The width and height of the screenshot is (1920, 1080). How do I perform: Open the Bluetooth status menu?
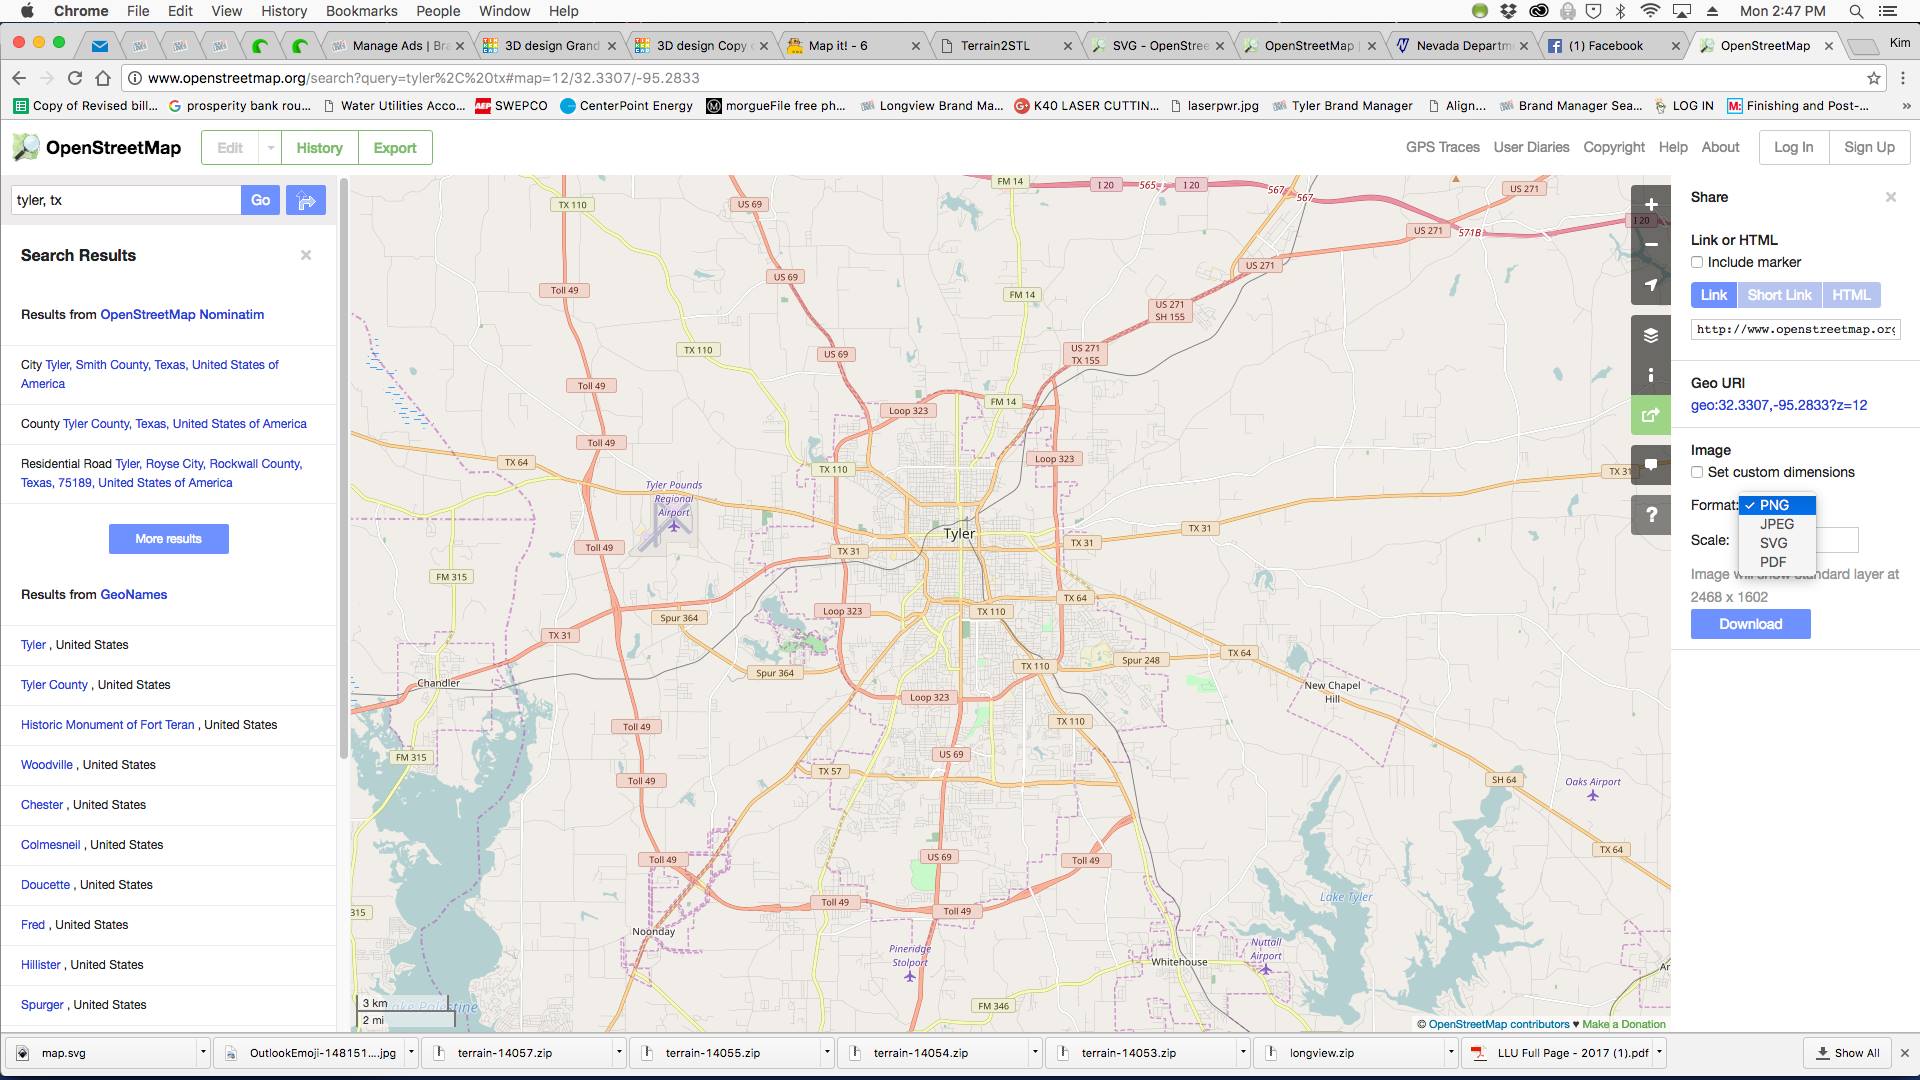tap(1621, 11)
